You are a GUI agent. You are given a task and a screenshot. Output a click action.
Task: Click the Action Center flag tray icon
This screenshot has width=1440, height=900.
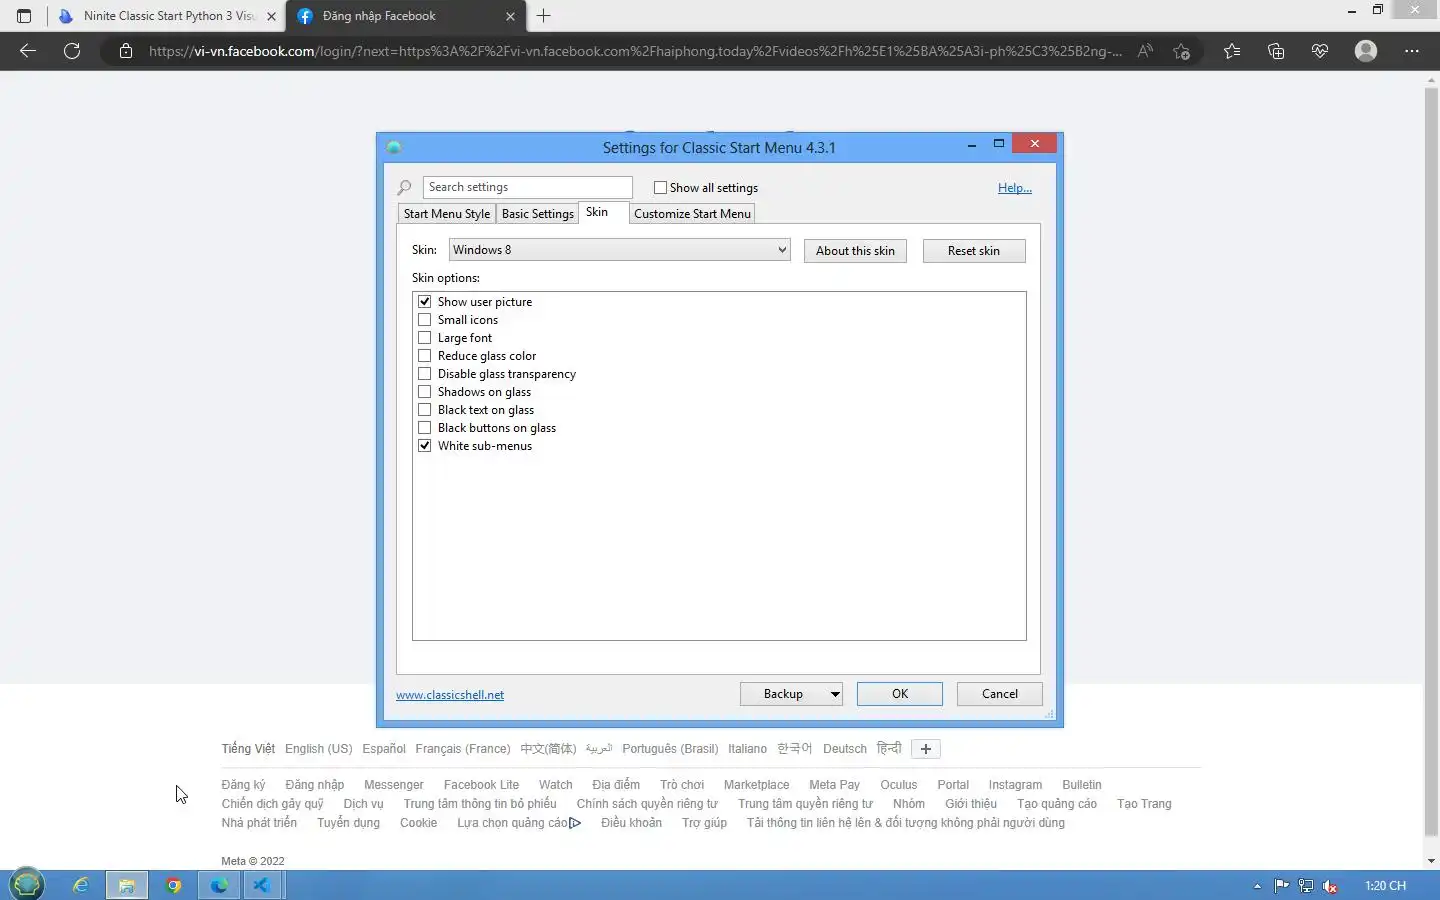click(1282, 885)
